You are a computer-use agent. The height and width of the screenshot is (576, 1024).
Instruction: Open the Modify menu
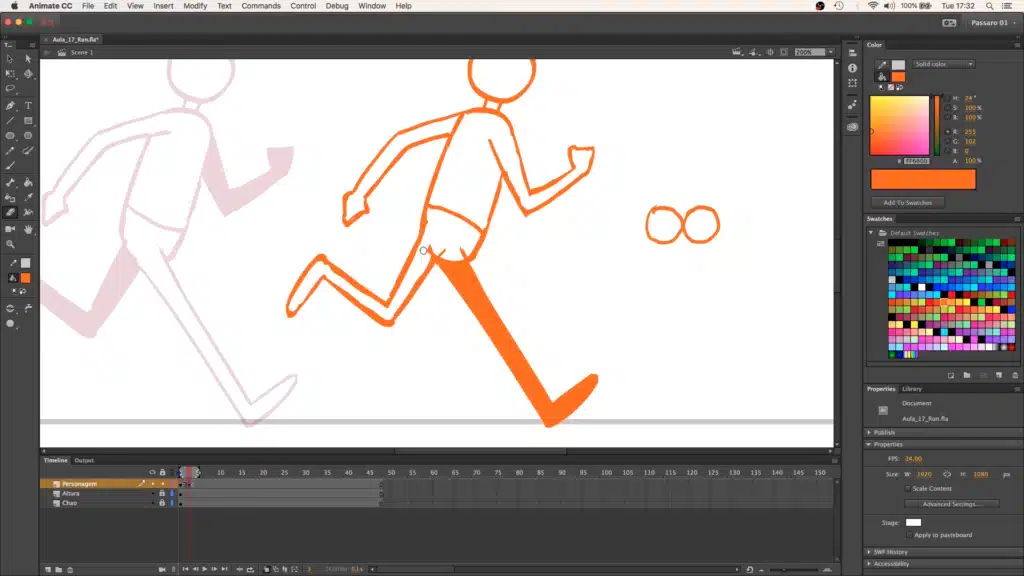[x=195, y=6]
